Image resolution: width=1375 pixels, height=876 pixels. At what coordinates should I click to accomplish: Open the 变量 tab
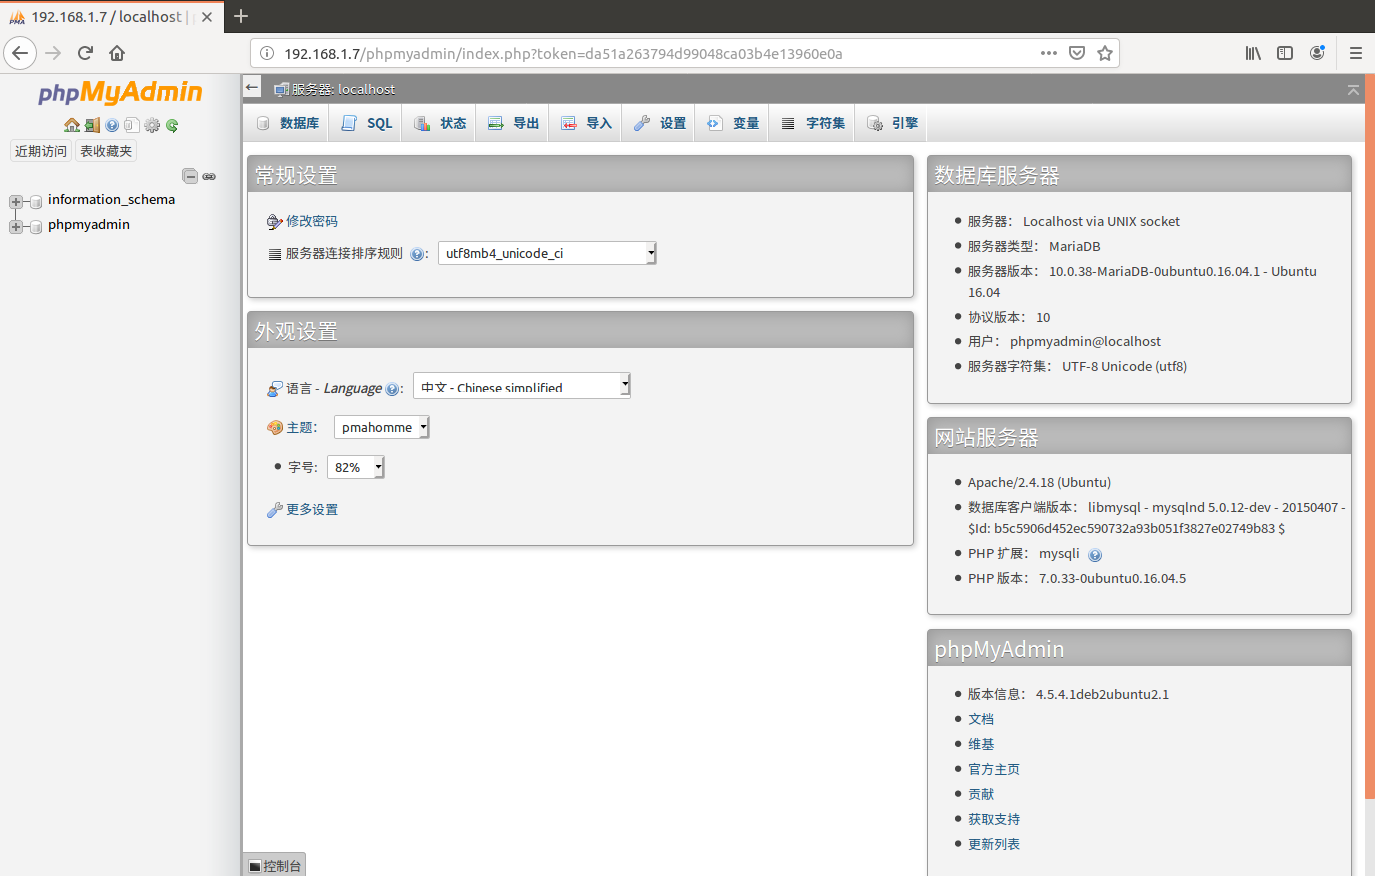point(733,123)
